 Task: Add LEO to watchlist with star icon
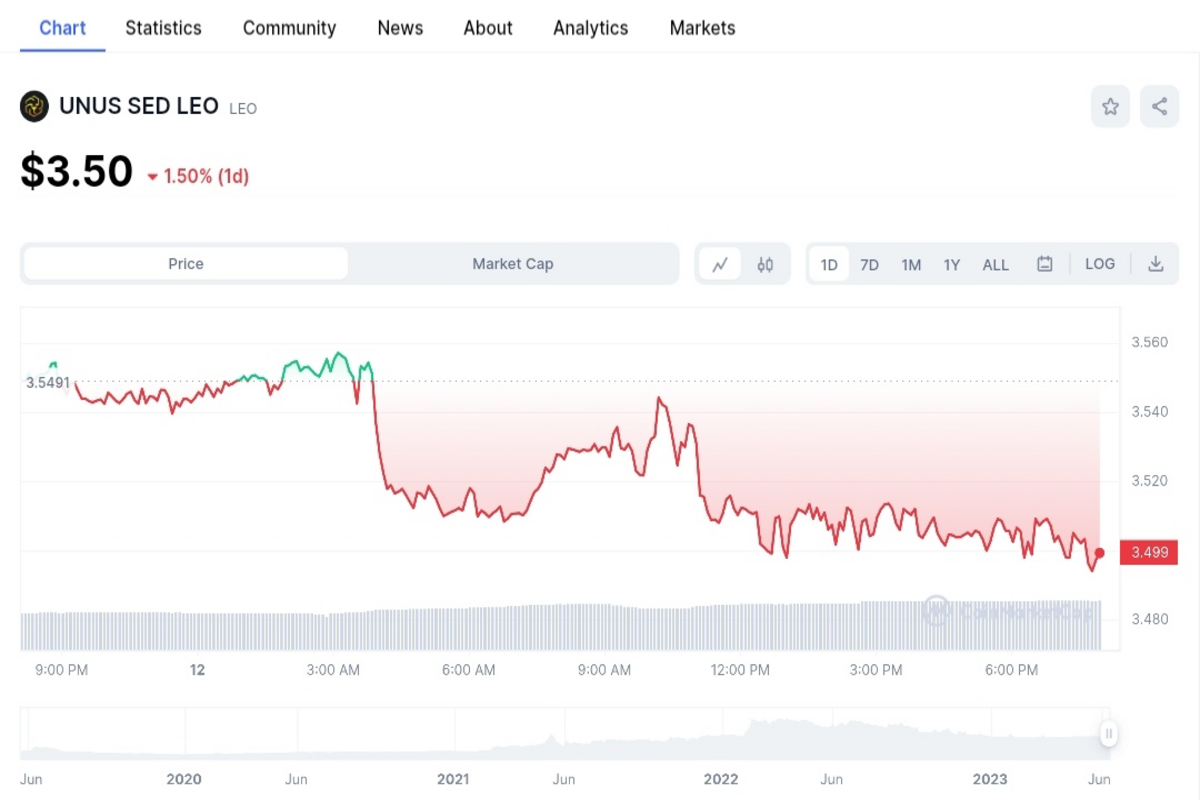point(1110,107)
